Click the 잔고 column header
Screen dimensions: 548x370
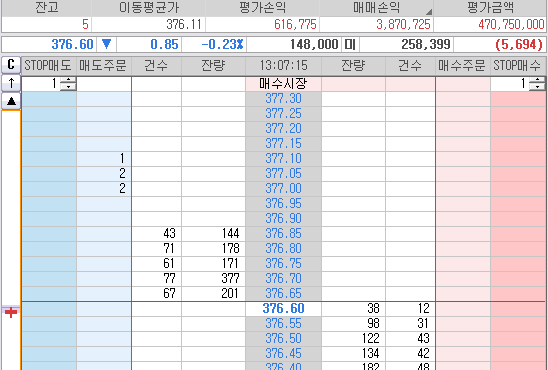pos(46,8)
